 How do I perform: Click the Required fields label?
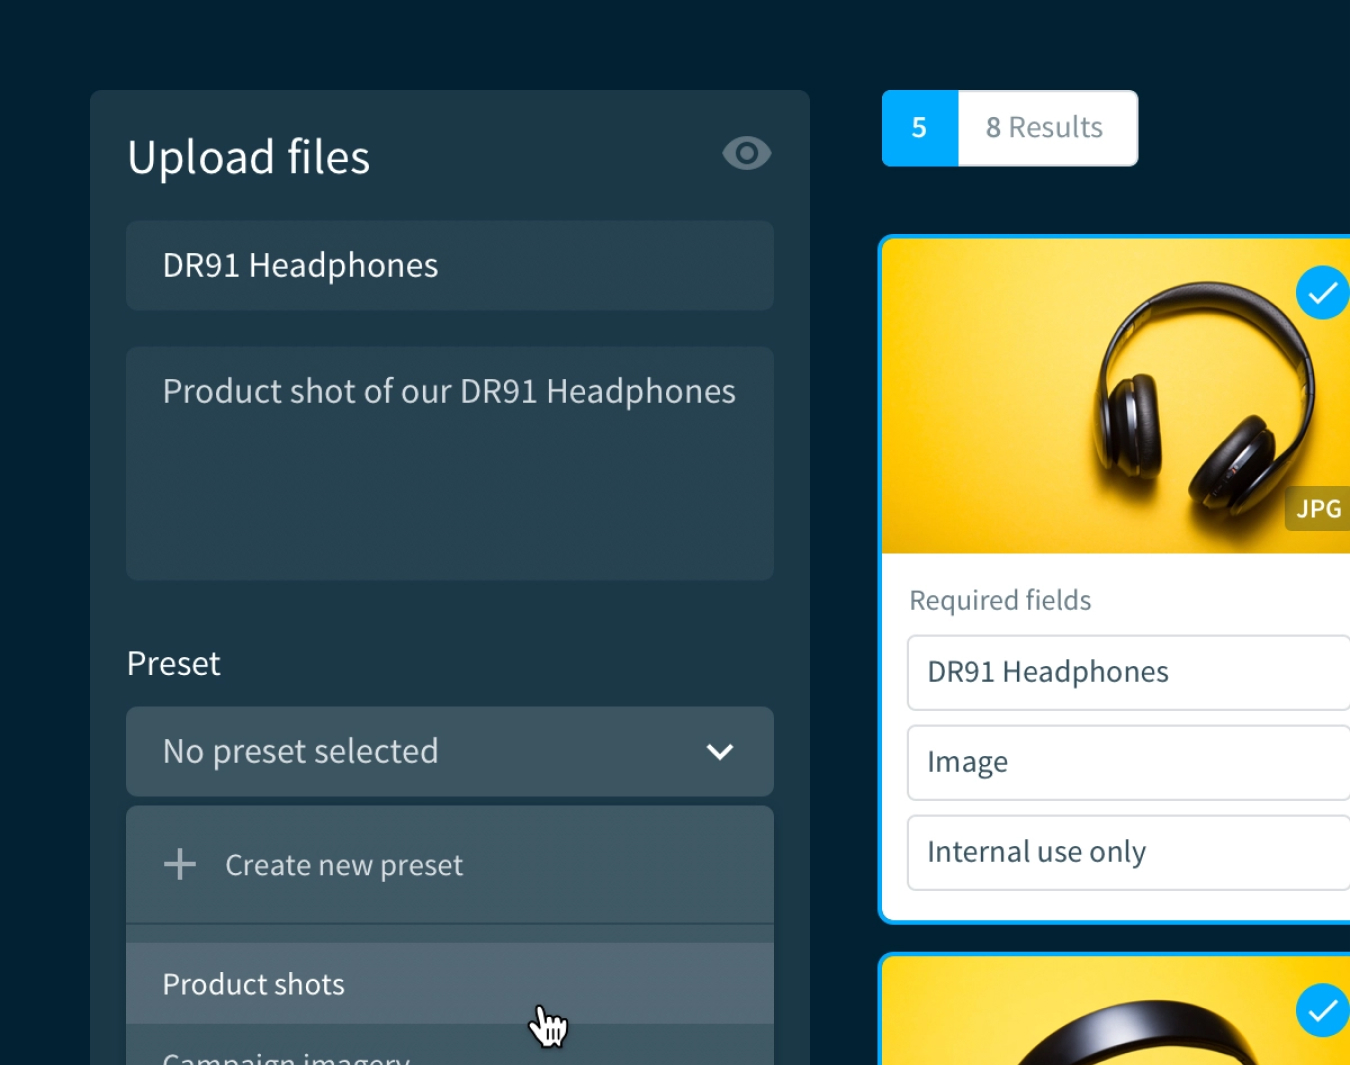pos(1000,600)
